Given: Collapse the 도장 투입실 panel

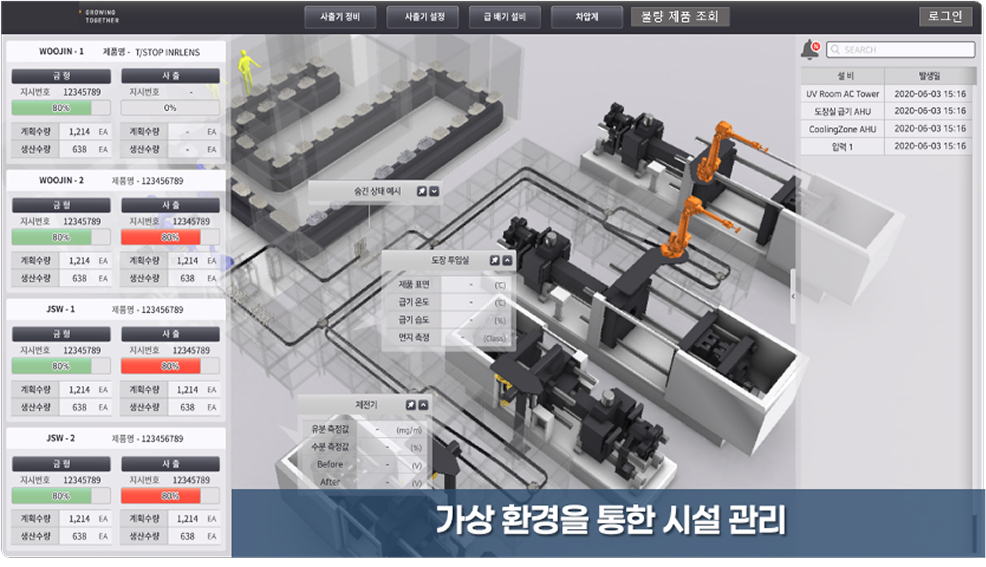Looking at the screenshot, I should pos(507,260).
